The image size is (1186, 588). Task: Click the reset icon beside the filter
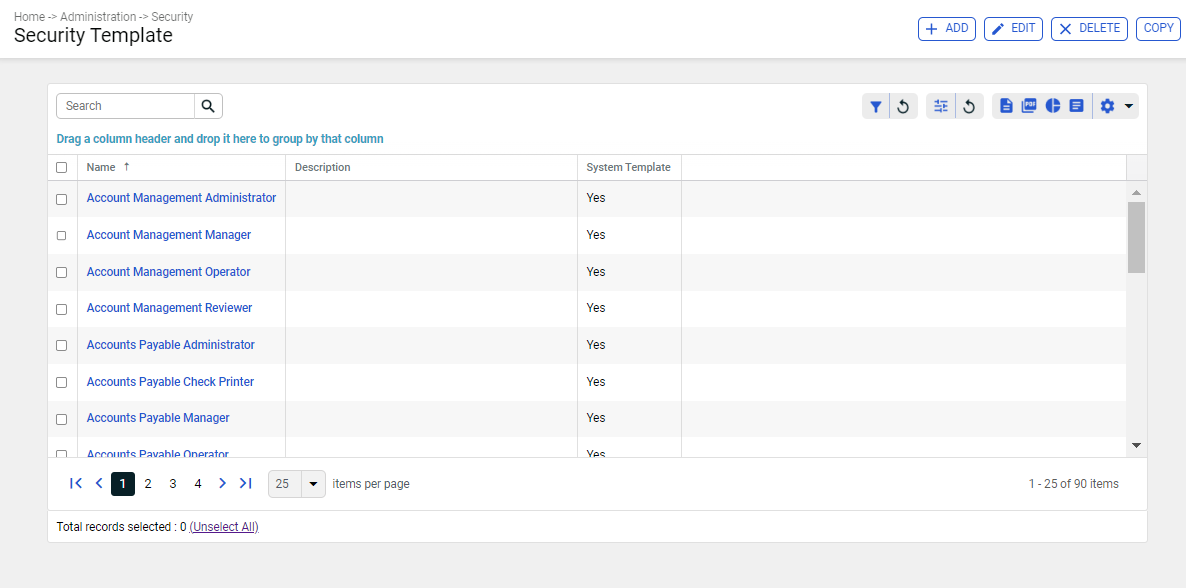[x=903, y=107]
